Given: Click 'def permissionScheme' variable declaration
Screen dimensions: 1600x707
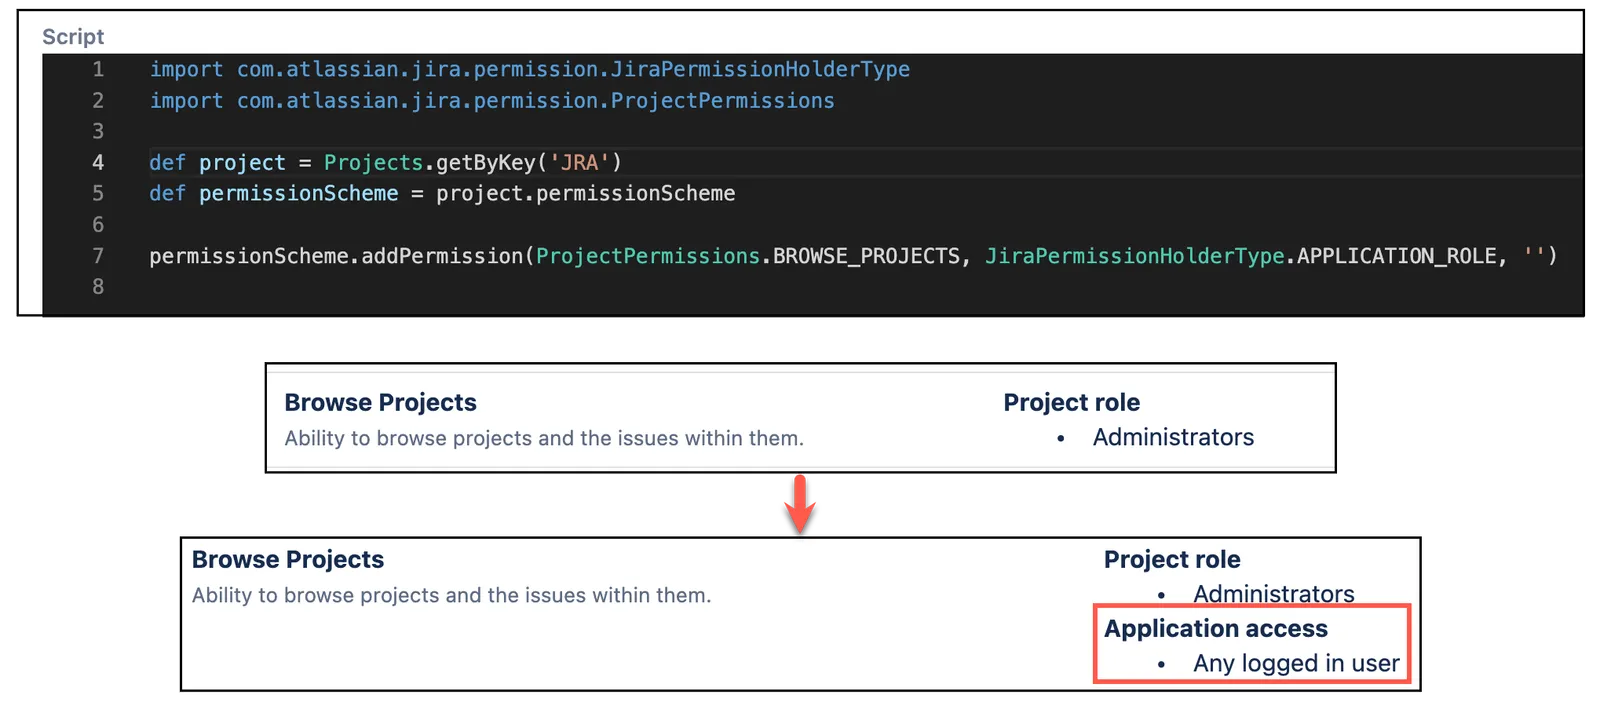Looking at the screenshot, I should tap(273, 194).
